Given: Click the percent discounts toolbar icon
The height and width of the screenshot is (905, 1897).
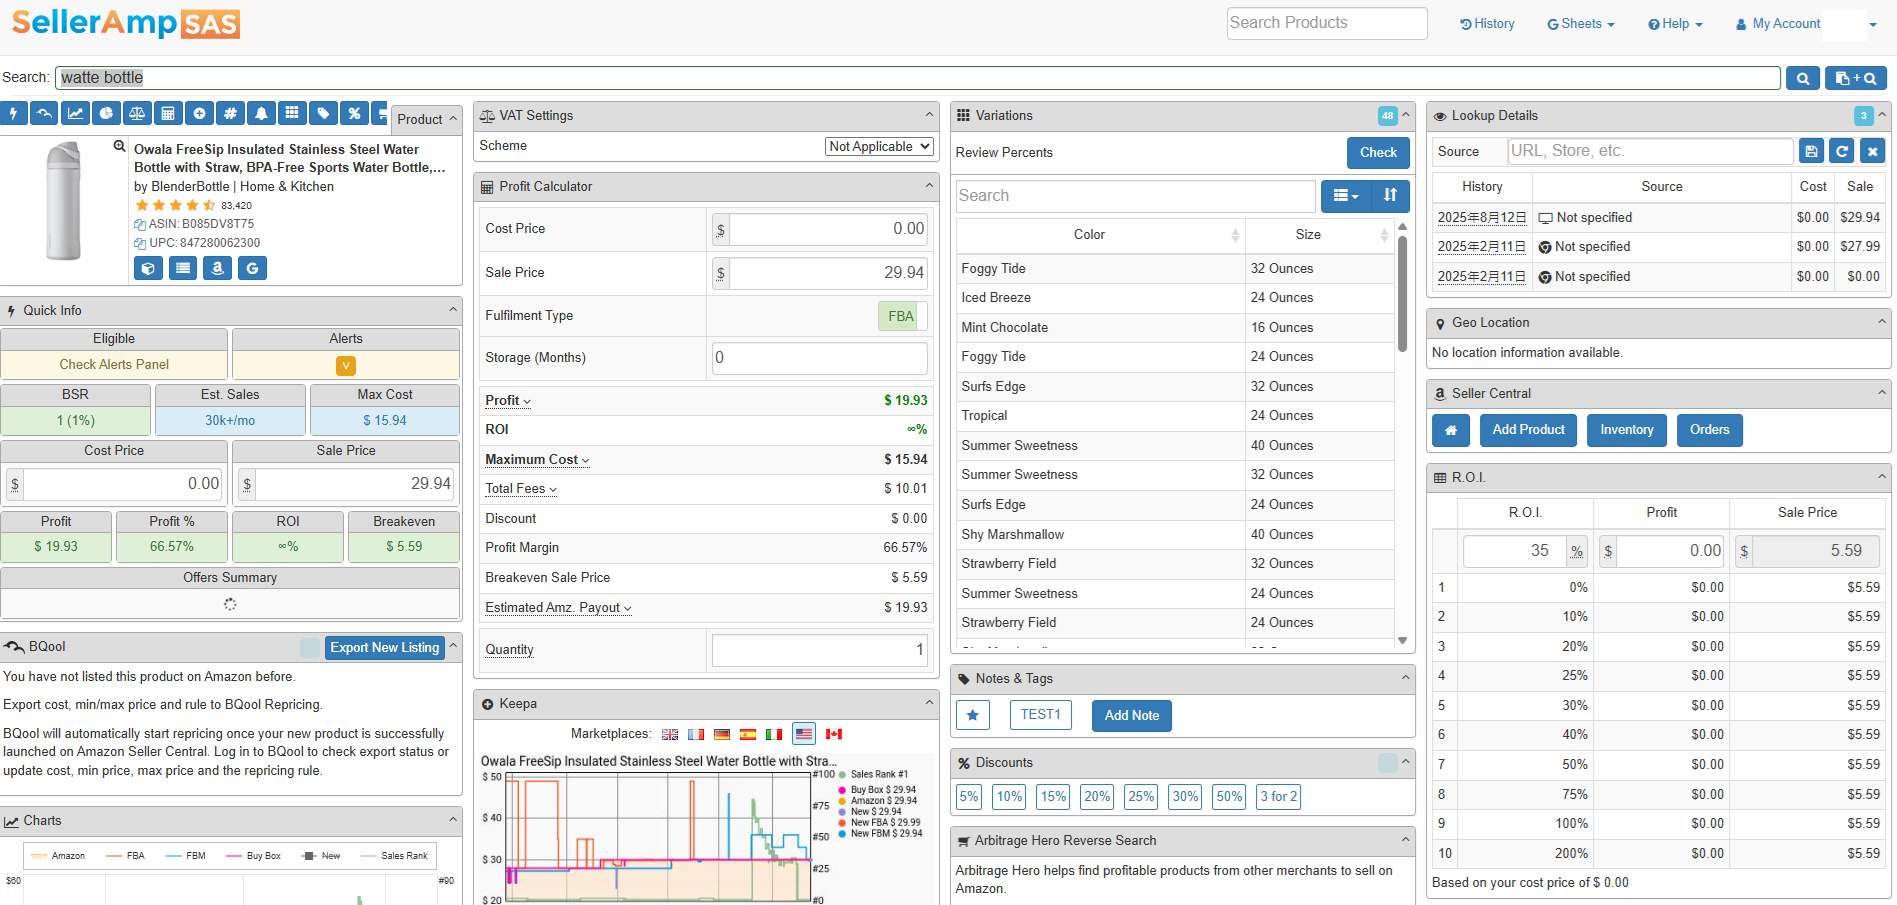Looking at the screenshot, I should point(354,114).
